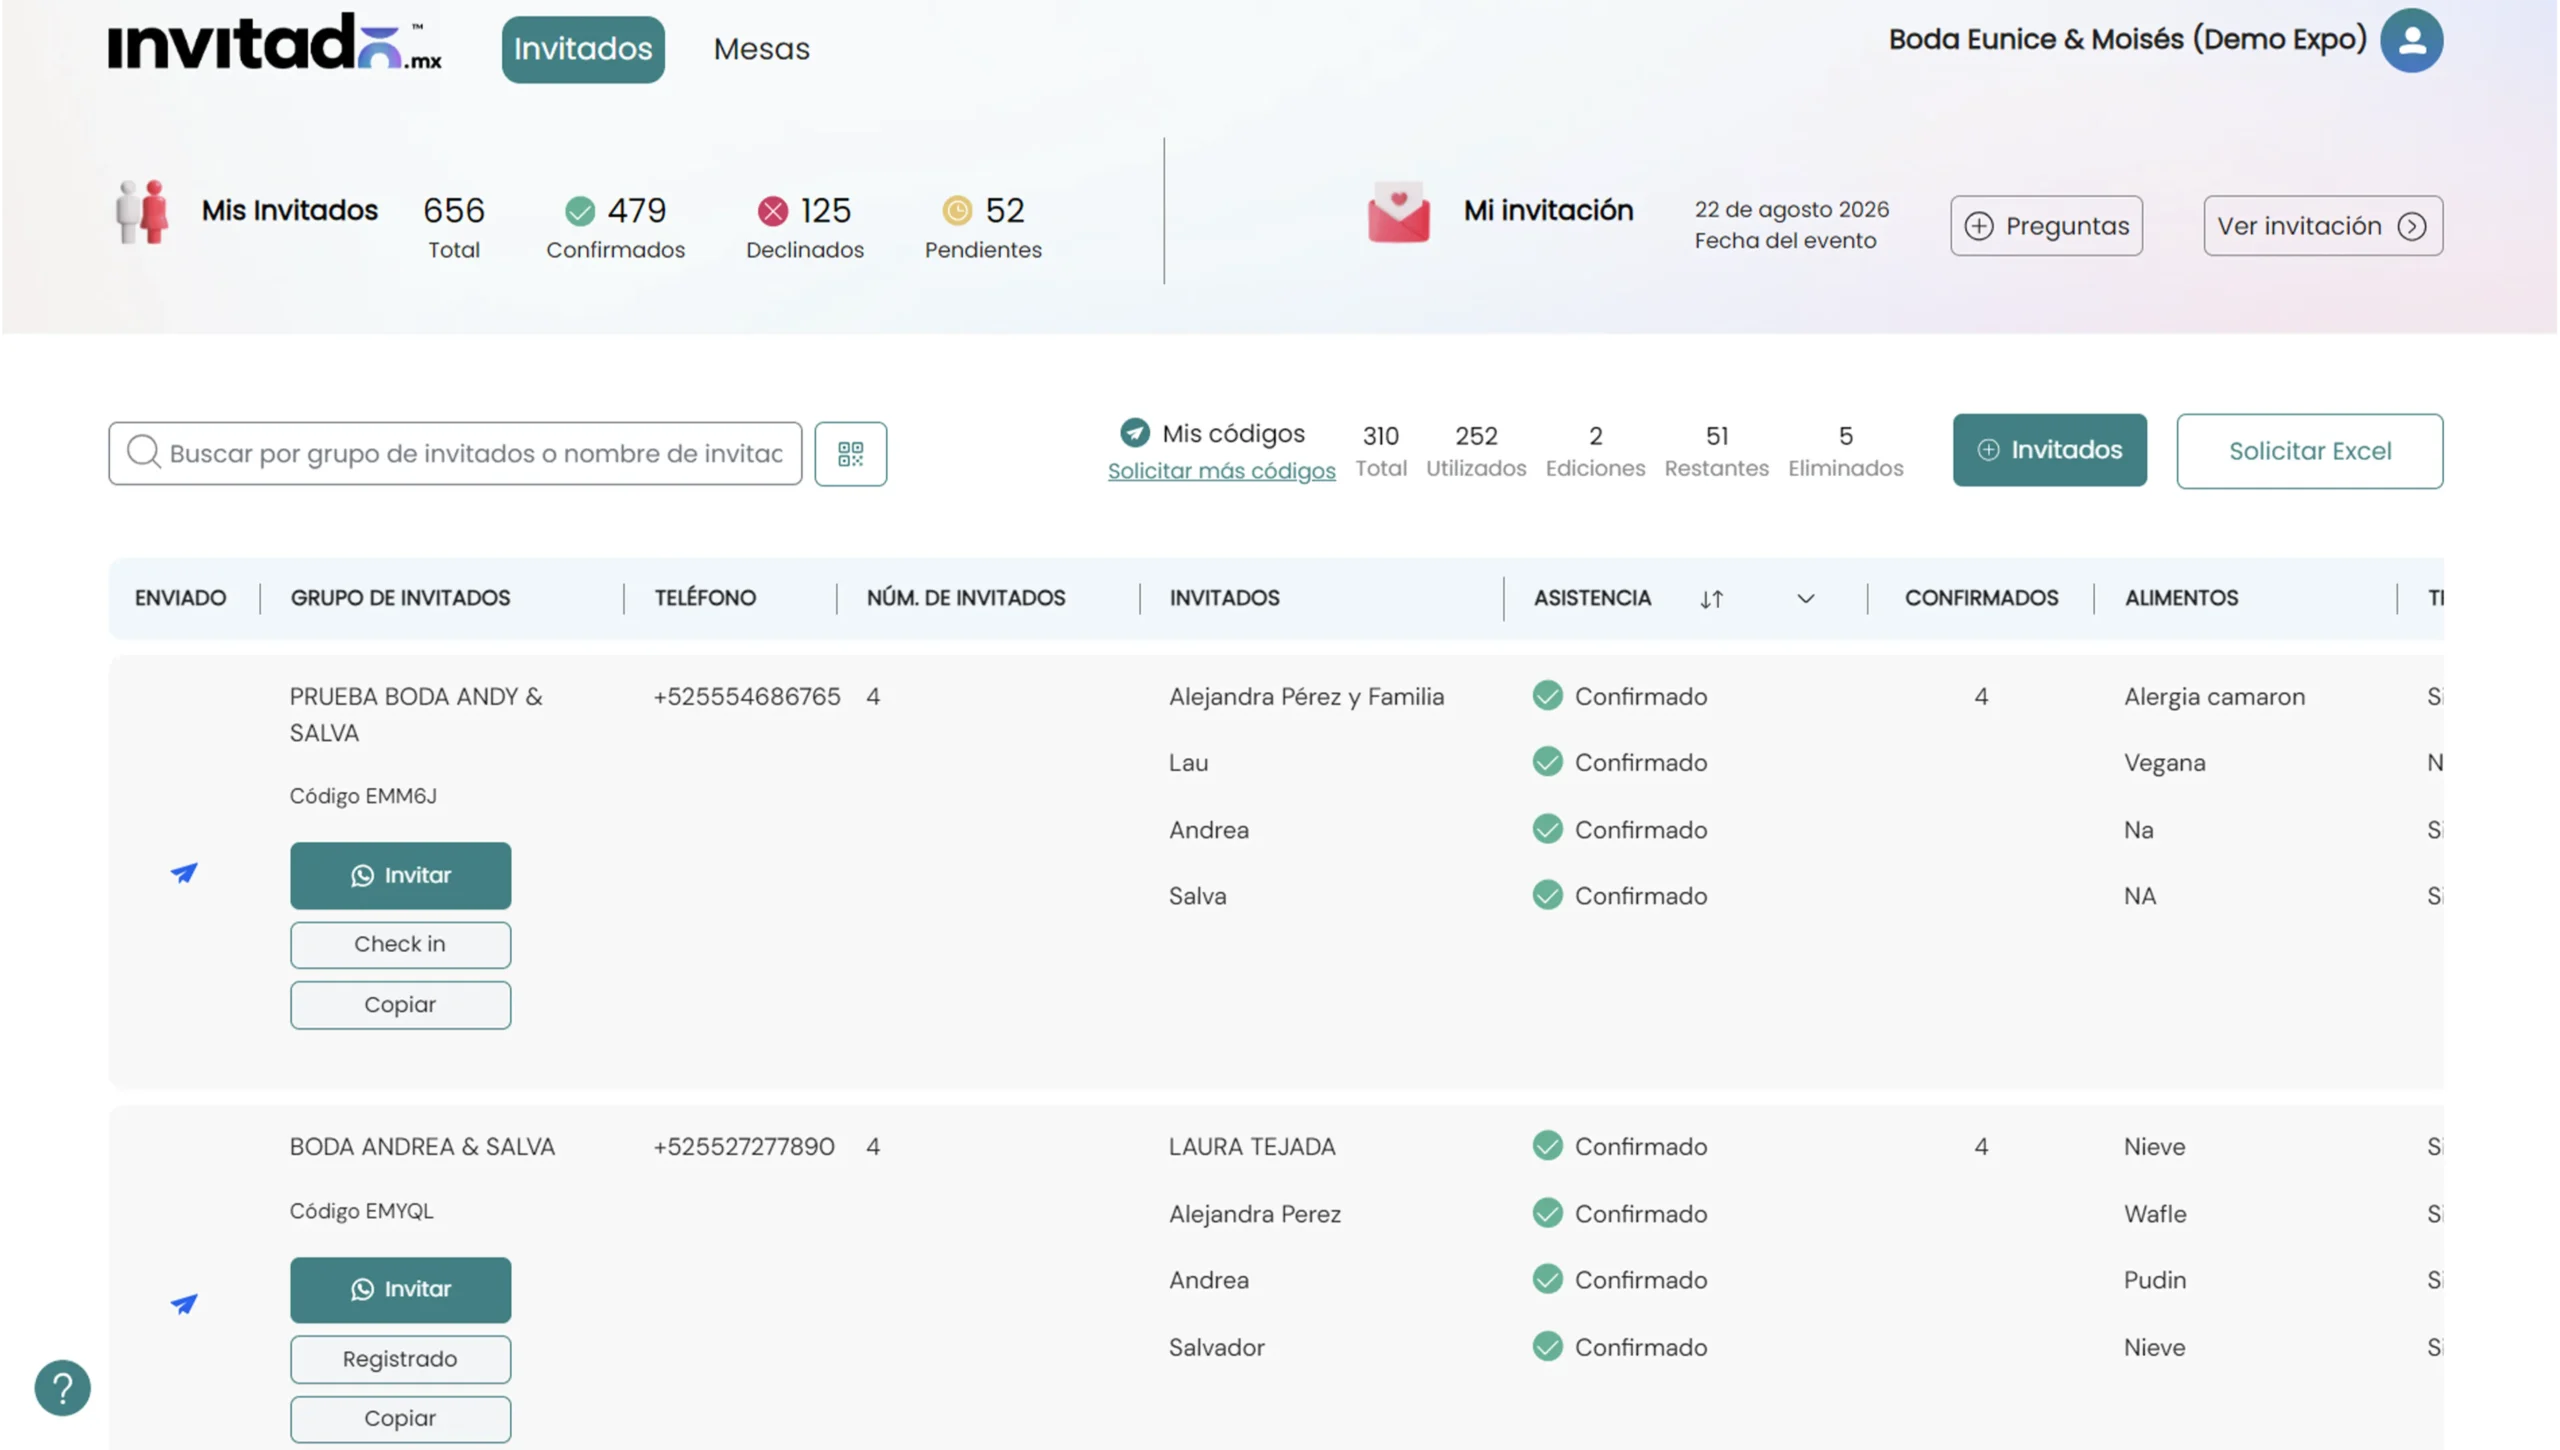
Task: Click the Check in button
Action: pyautogui.click(x=400, y=945)
